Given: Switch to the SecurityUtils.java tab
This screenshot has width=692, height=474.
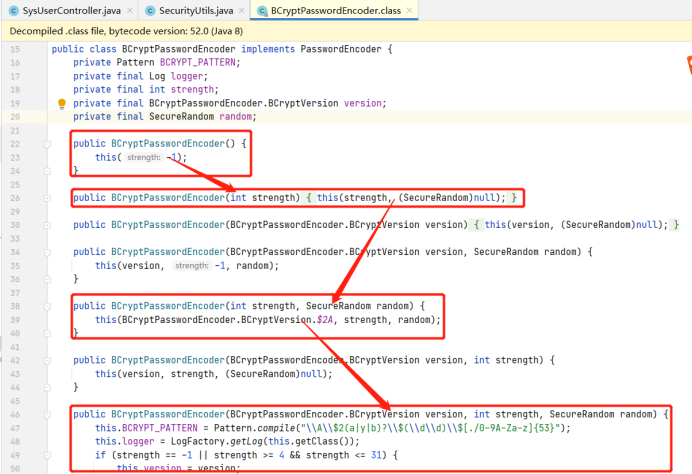Looking at the screenshot, I should click(x=196, y=11).
